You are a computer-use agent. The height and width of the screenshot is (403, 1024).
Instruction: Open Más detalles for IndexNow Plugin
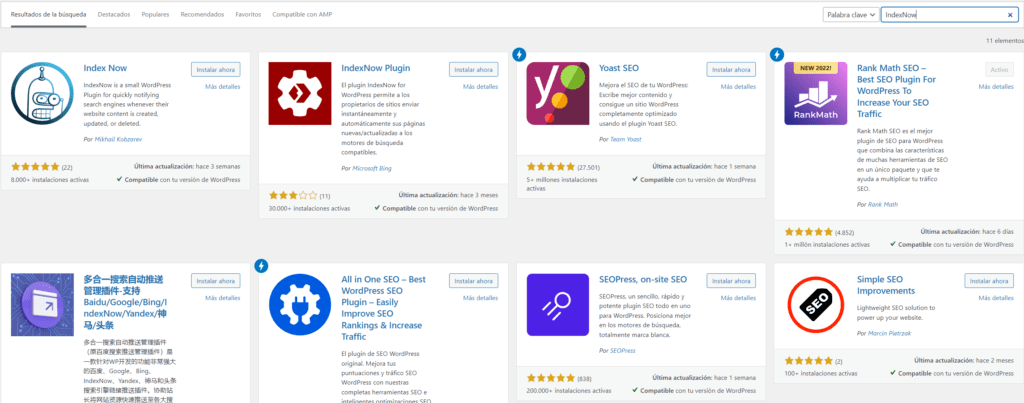[481, 86]
